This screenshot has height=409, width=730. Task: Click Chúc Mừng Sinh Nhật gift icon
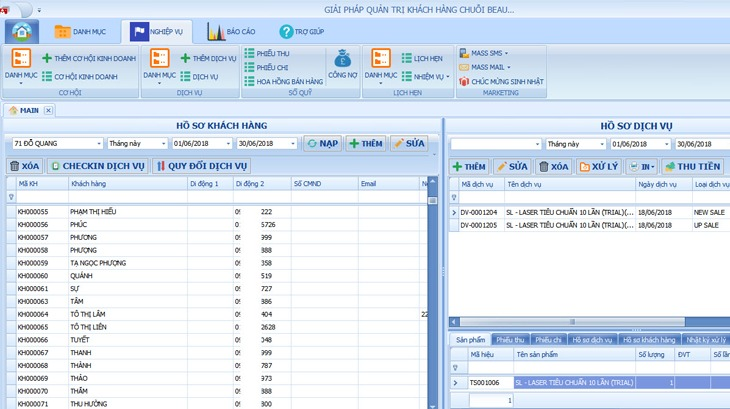click(464, 82)
